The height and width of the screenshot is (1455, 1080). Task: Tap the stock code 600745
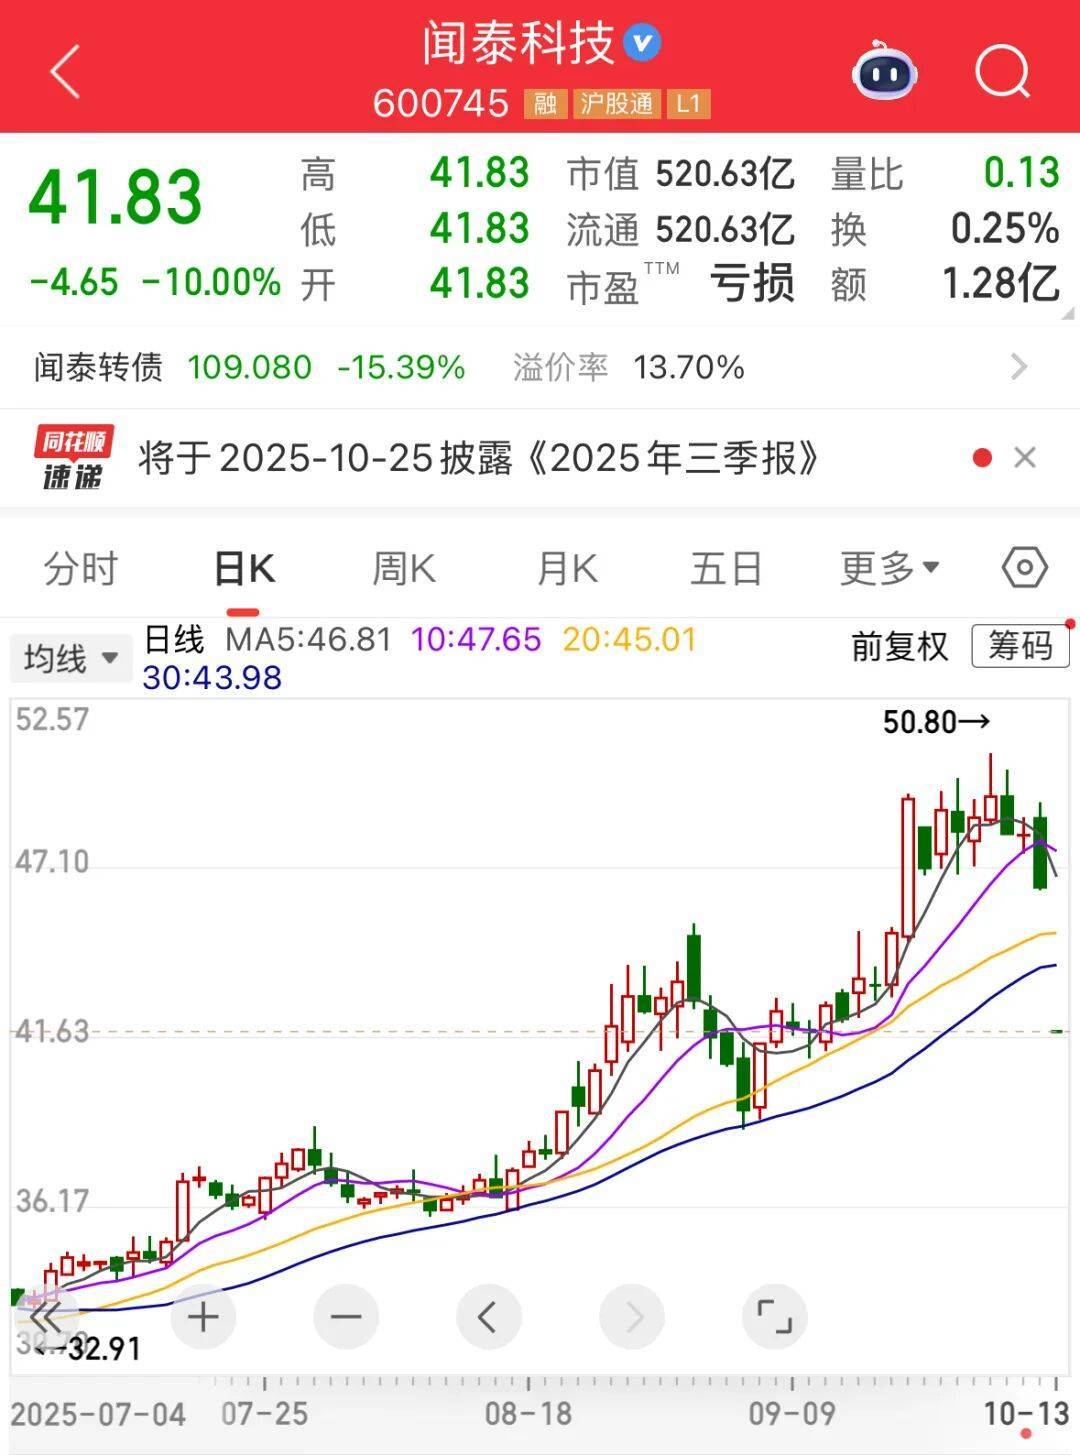point(441,104)
